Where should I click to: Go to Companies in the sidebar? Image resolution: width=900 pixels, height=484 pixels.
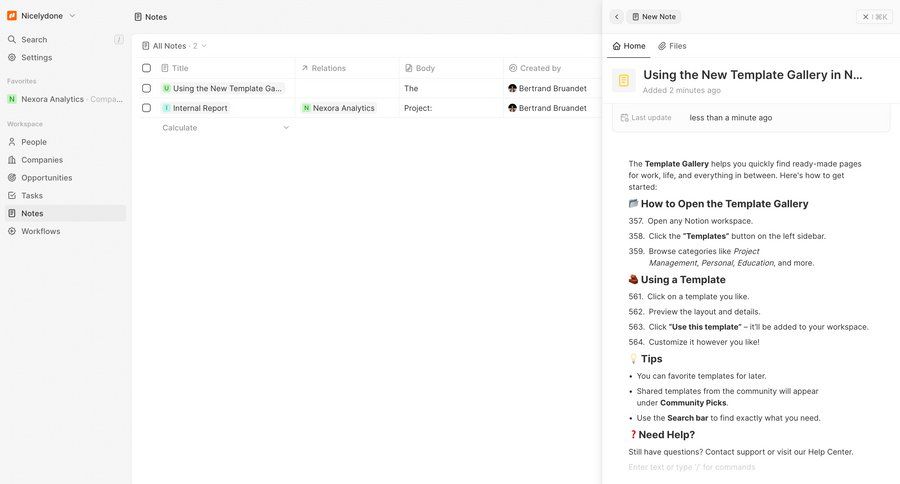42,160
